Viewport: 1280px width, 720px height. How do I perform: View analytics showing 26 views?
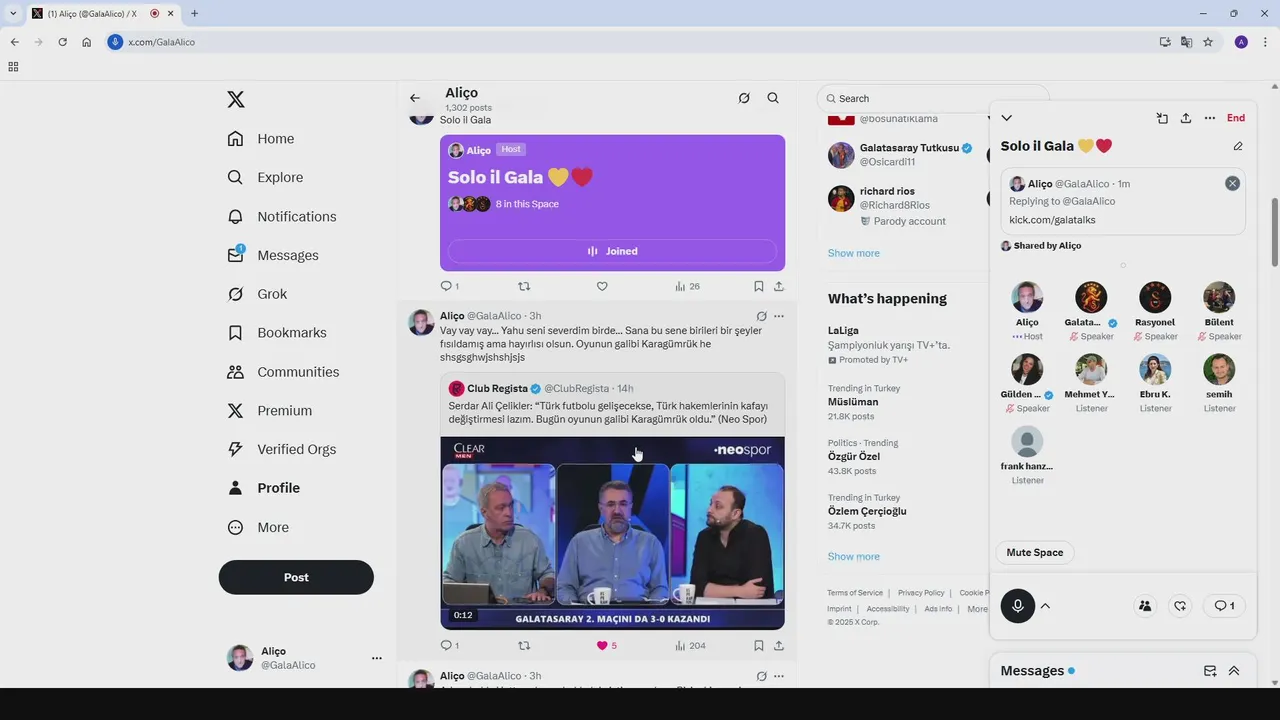[687, 286]
